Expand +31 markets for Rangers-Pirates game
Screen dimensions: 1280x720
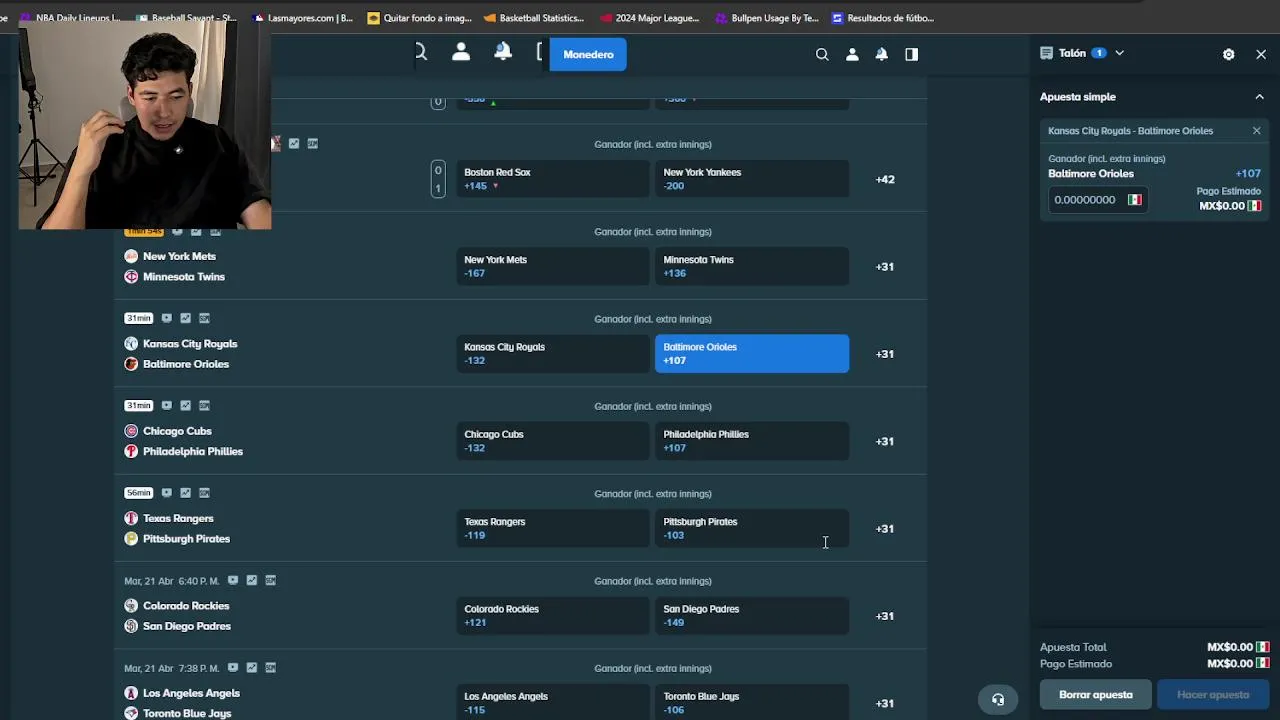point(885,528)
